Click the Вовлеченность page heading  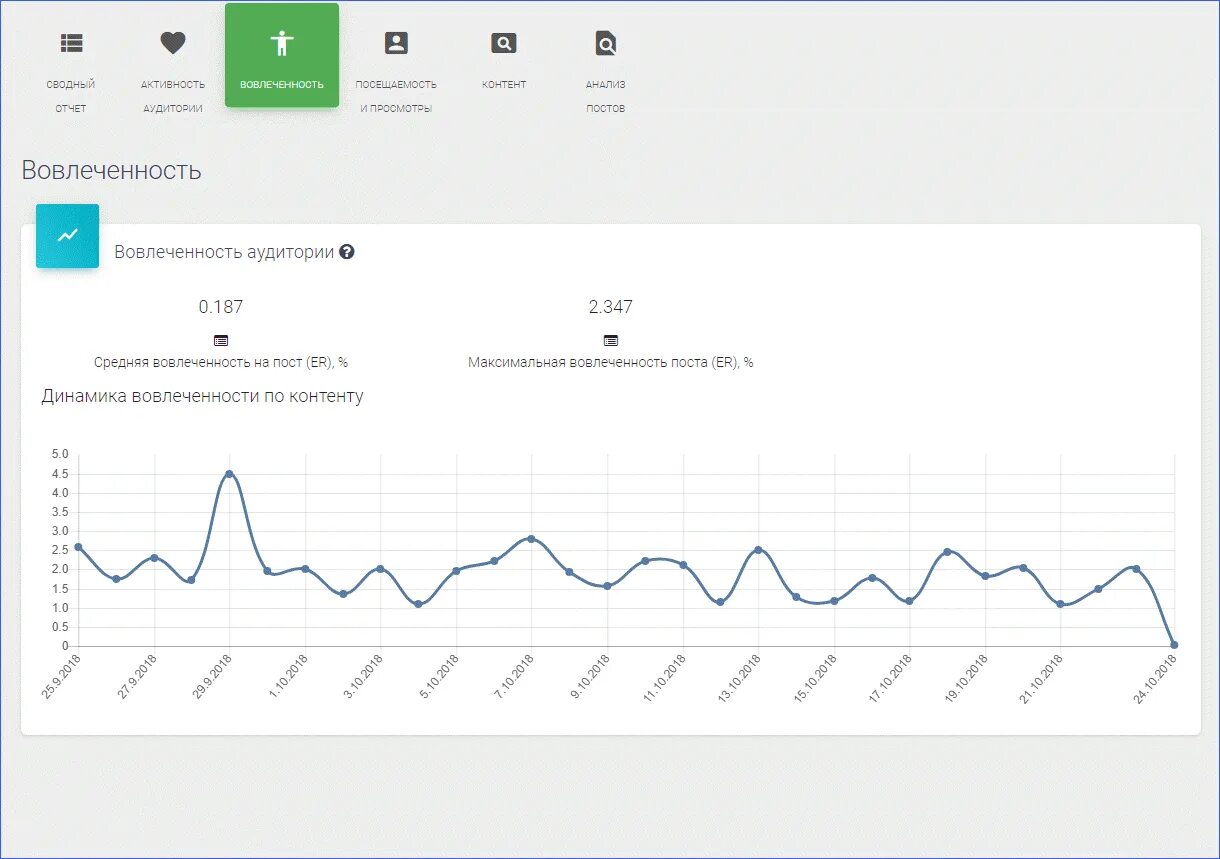click(x=111, y=170)
